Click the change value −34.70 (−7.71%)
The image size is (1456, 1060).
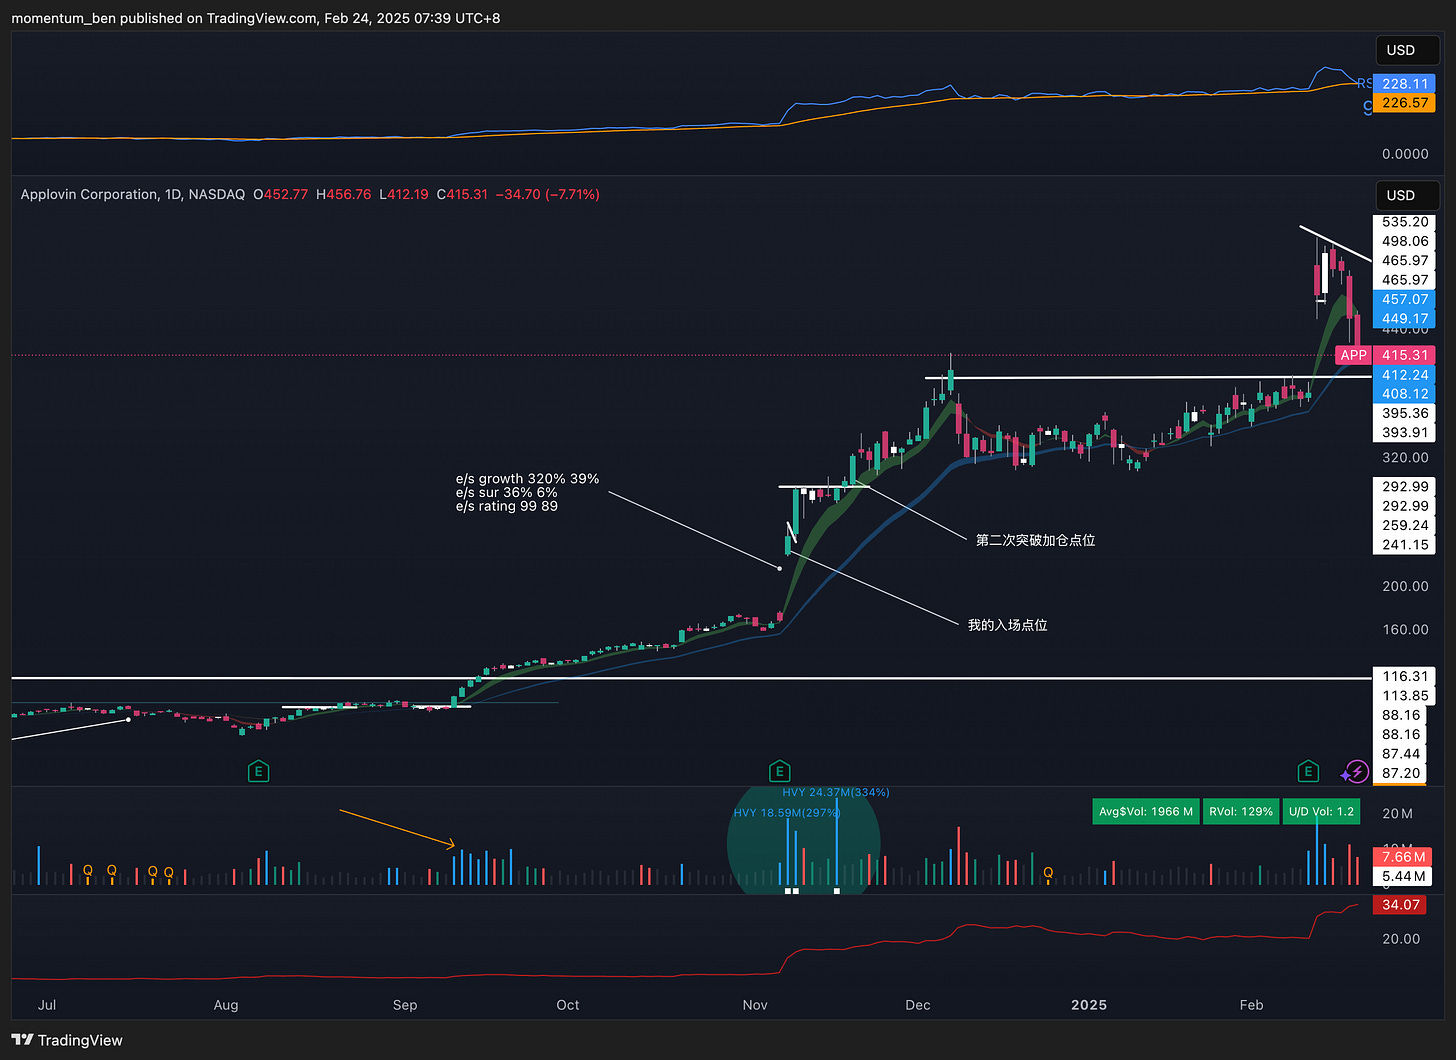(548, 194)
